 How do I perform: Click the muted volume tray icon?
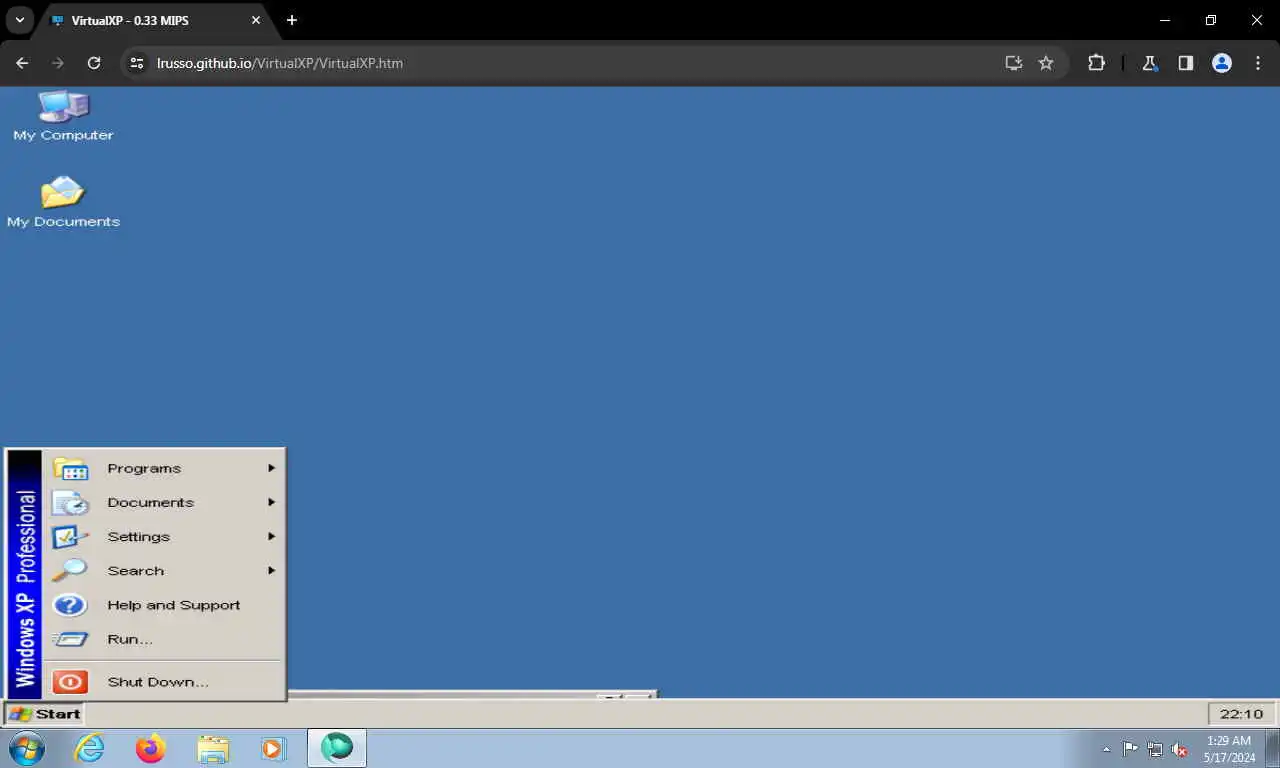tap(1180, 749)
